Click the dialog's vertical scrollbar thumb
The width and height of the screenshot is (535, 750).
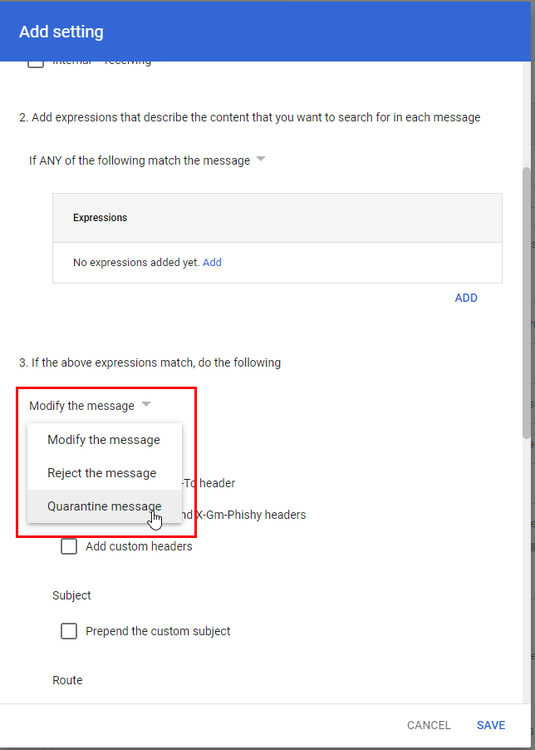click(x=526, y=302)
